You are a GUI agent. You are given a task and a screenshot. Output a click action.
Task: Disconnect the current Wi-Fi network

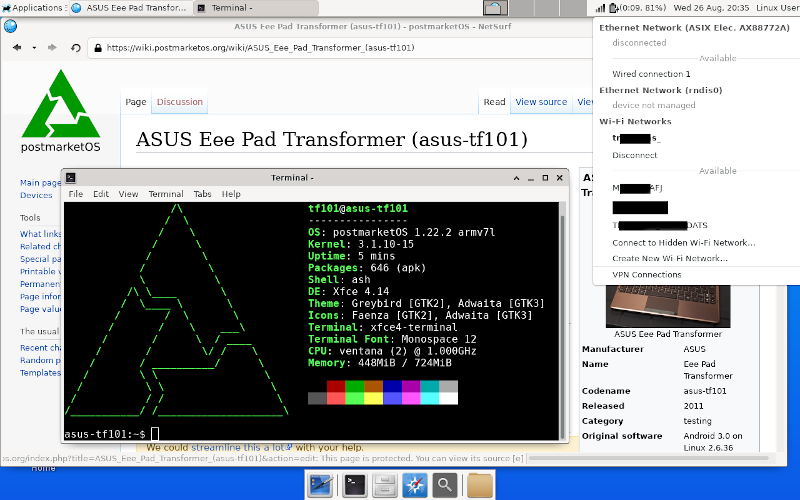point(635,155)
